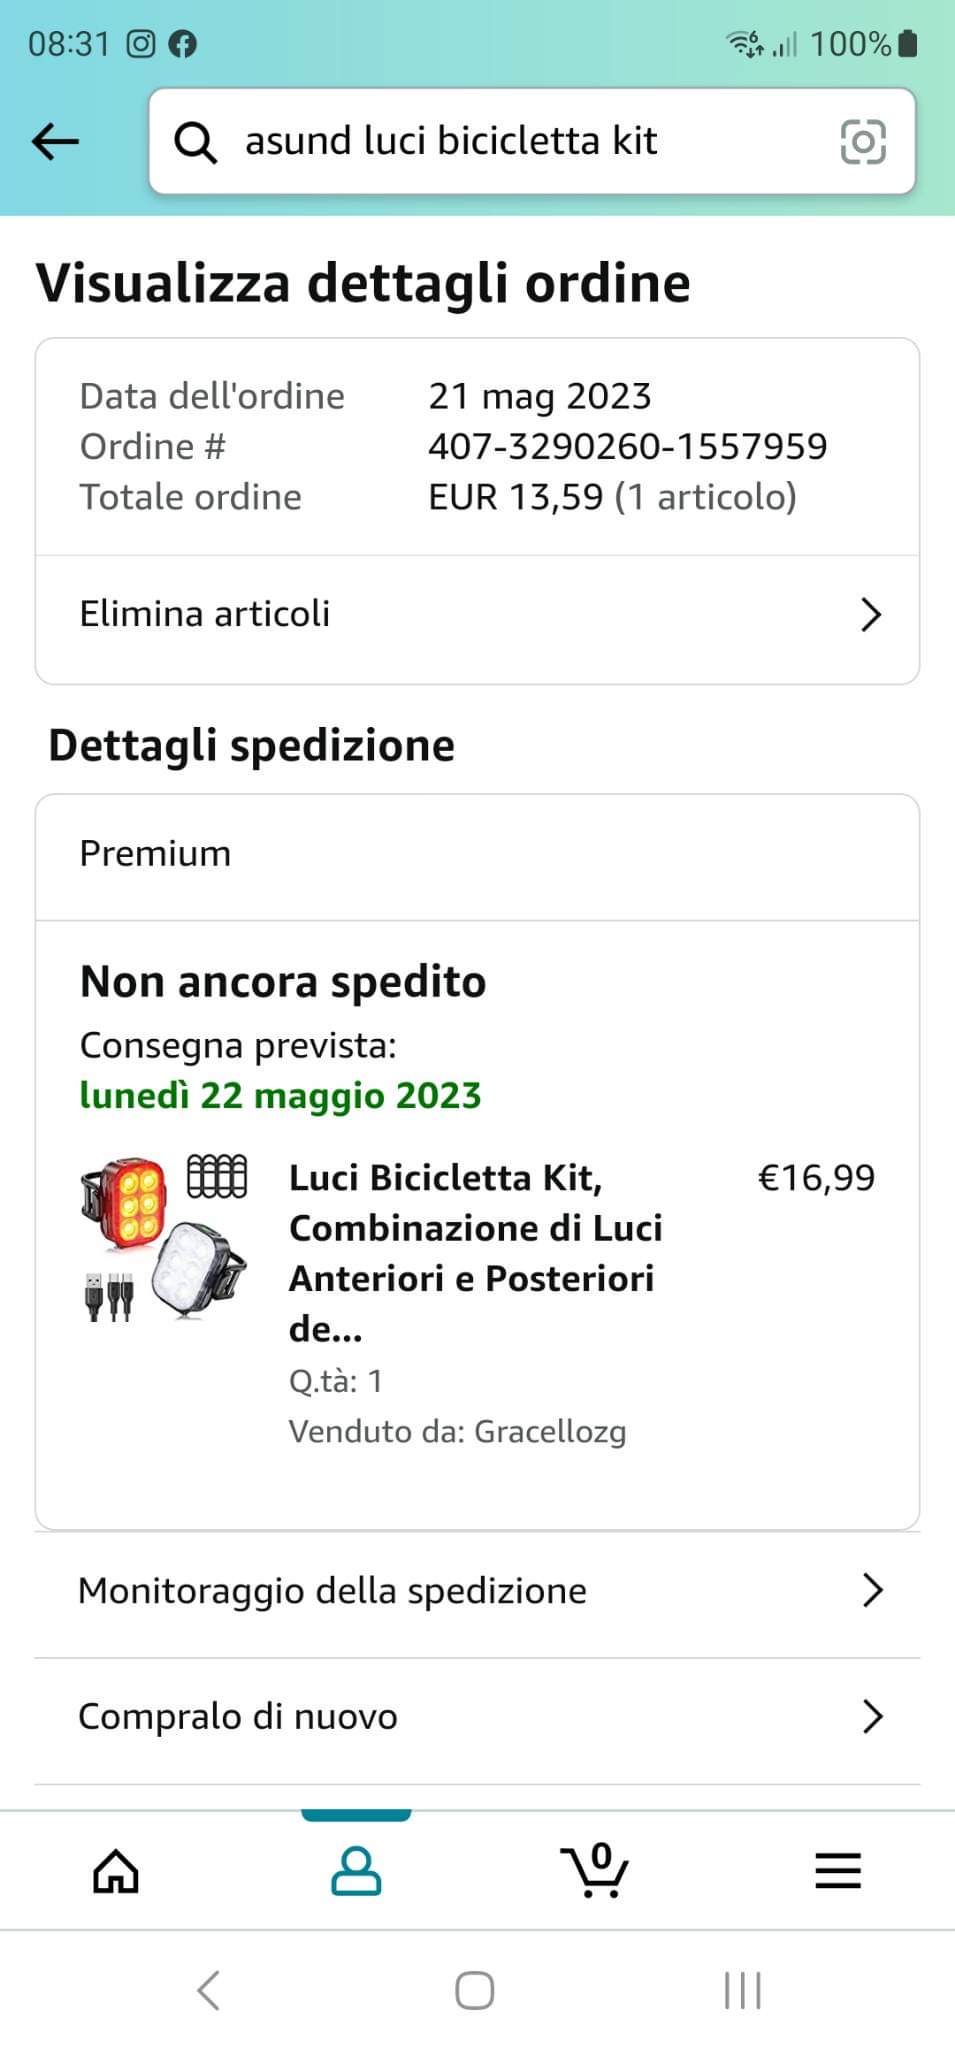Viewport: 955px width, 2048px height.
Task: Select Compralo di nuovo option
Action: pos(238,1716)
